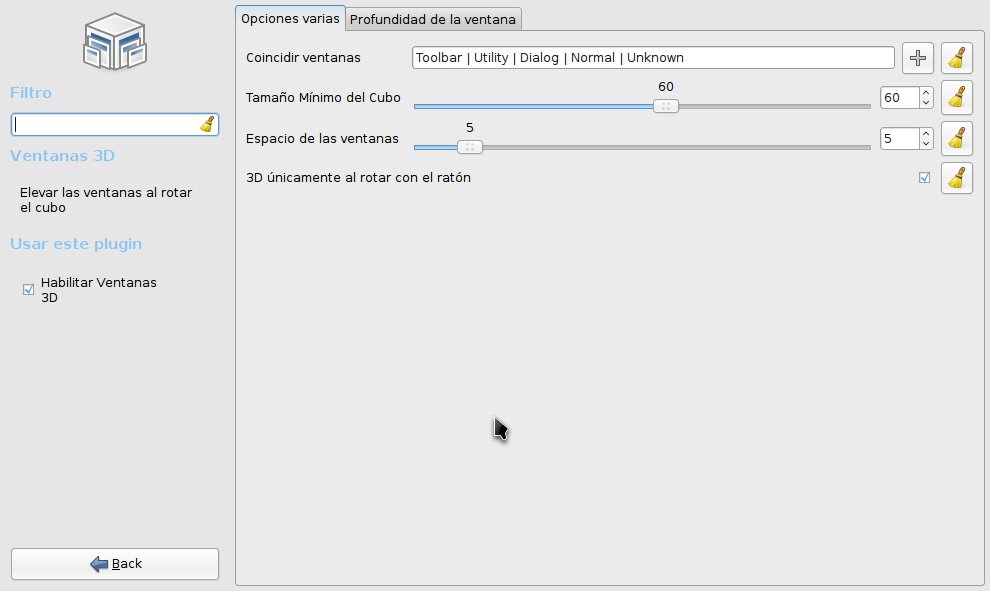This screenshot has height=591, width=990.
Task: Click the 3D Windows plugin cube logo
Action: coord(114,41)
